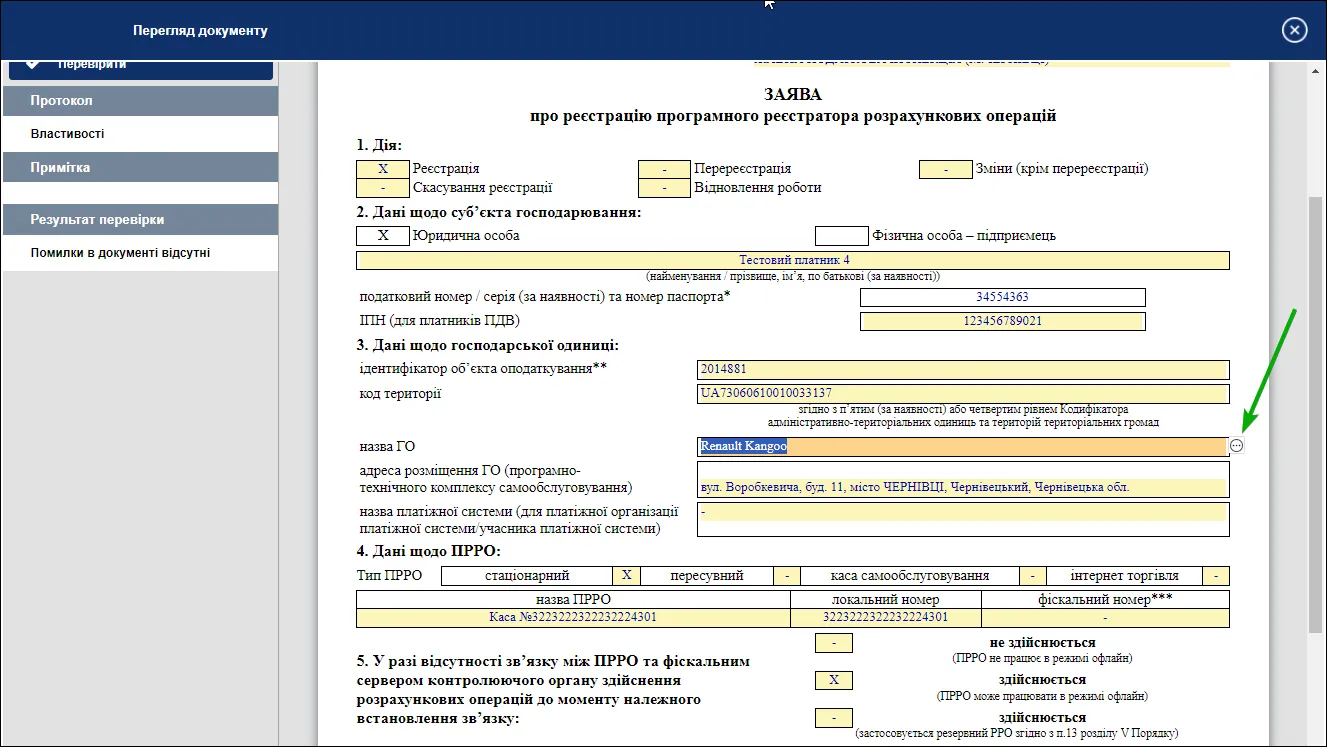Mark the Перереєстрація checkbox
The width and height of the screenshot is (1327, 747).
pos(665,169)
